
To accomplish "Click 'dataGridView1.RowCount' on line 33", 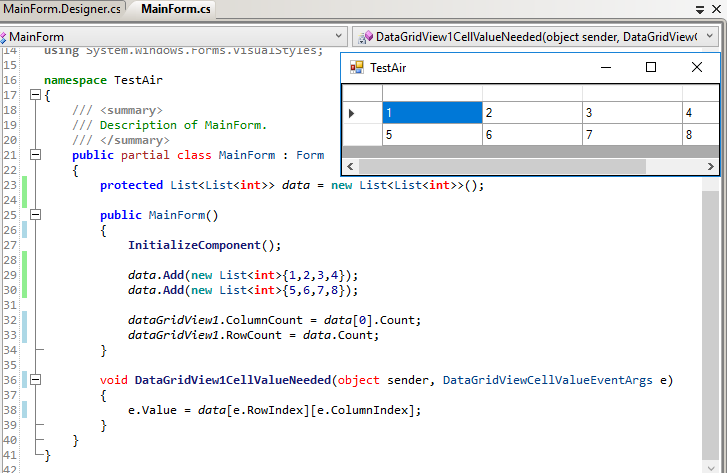I will (204, 335).
